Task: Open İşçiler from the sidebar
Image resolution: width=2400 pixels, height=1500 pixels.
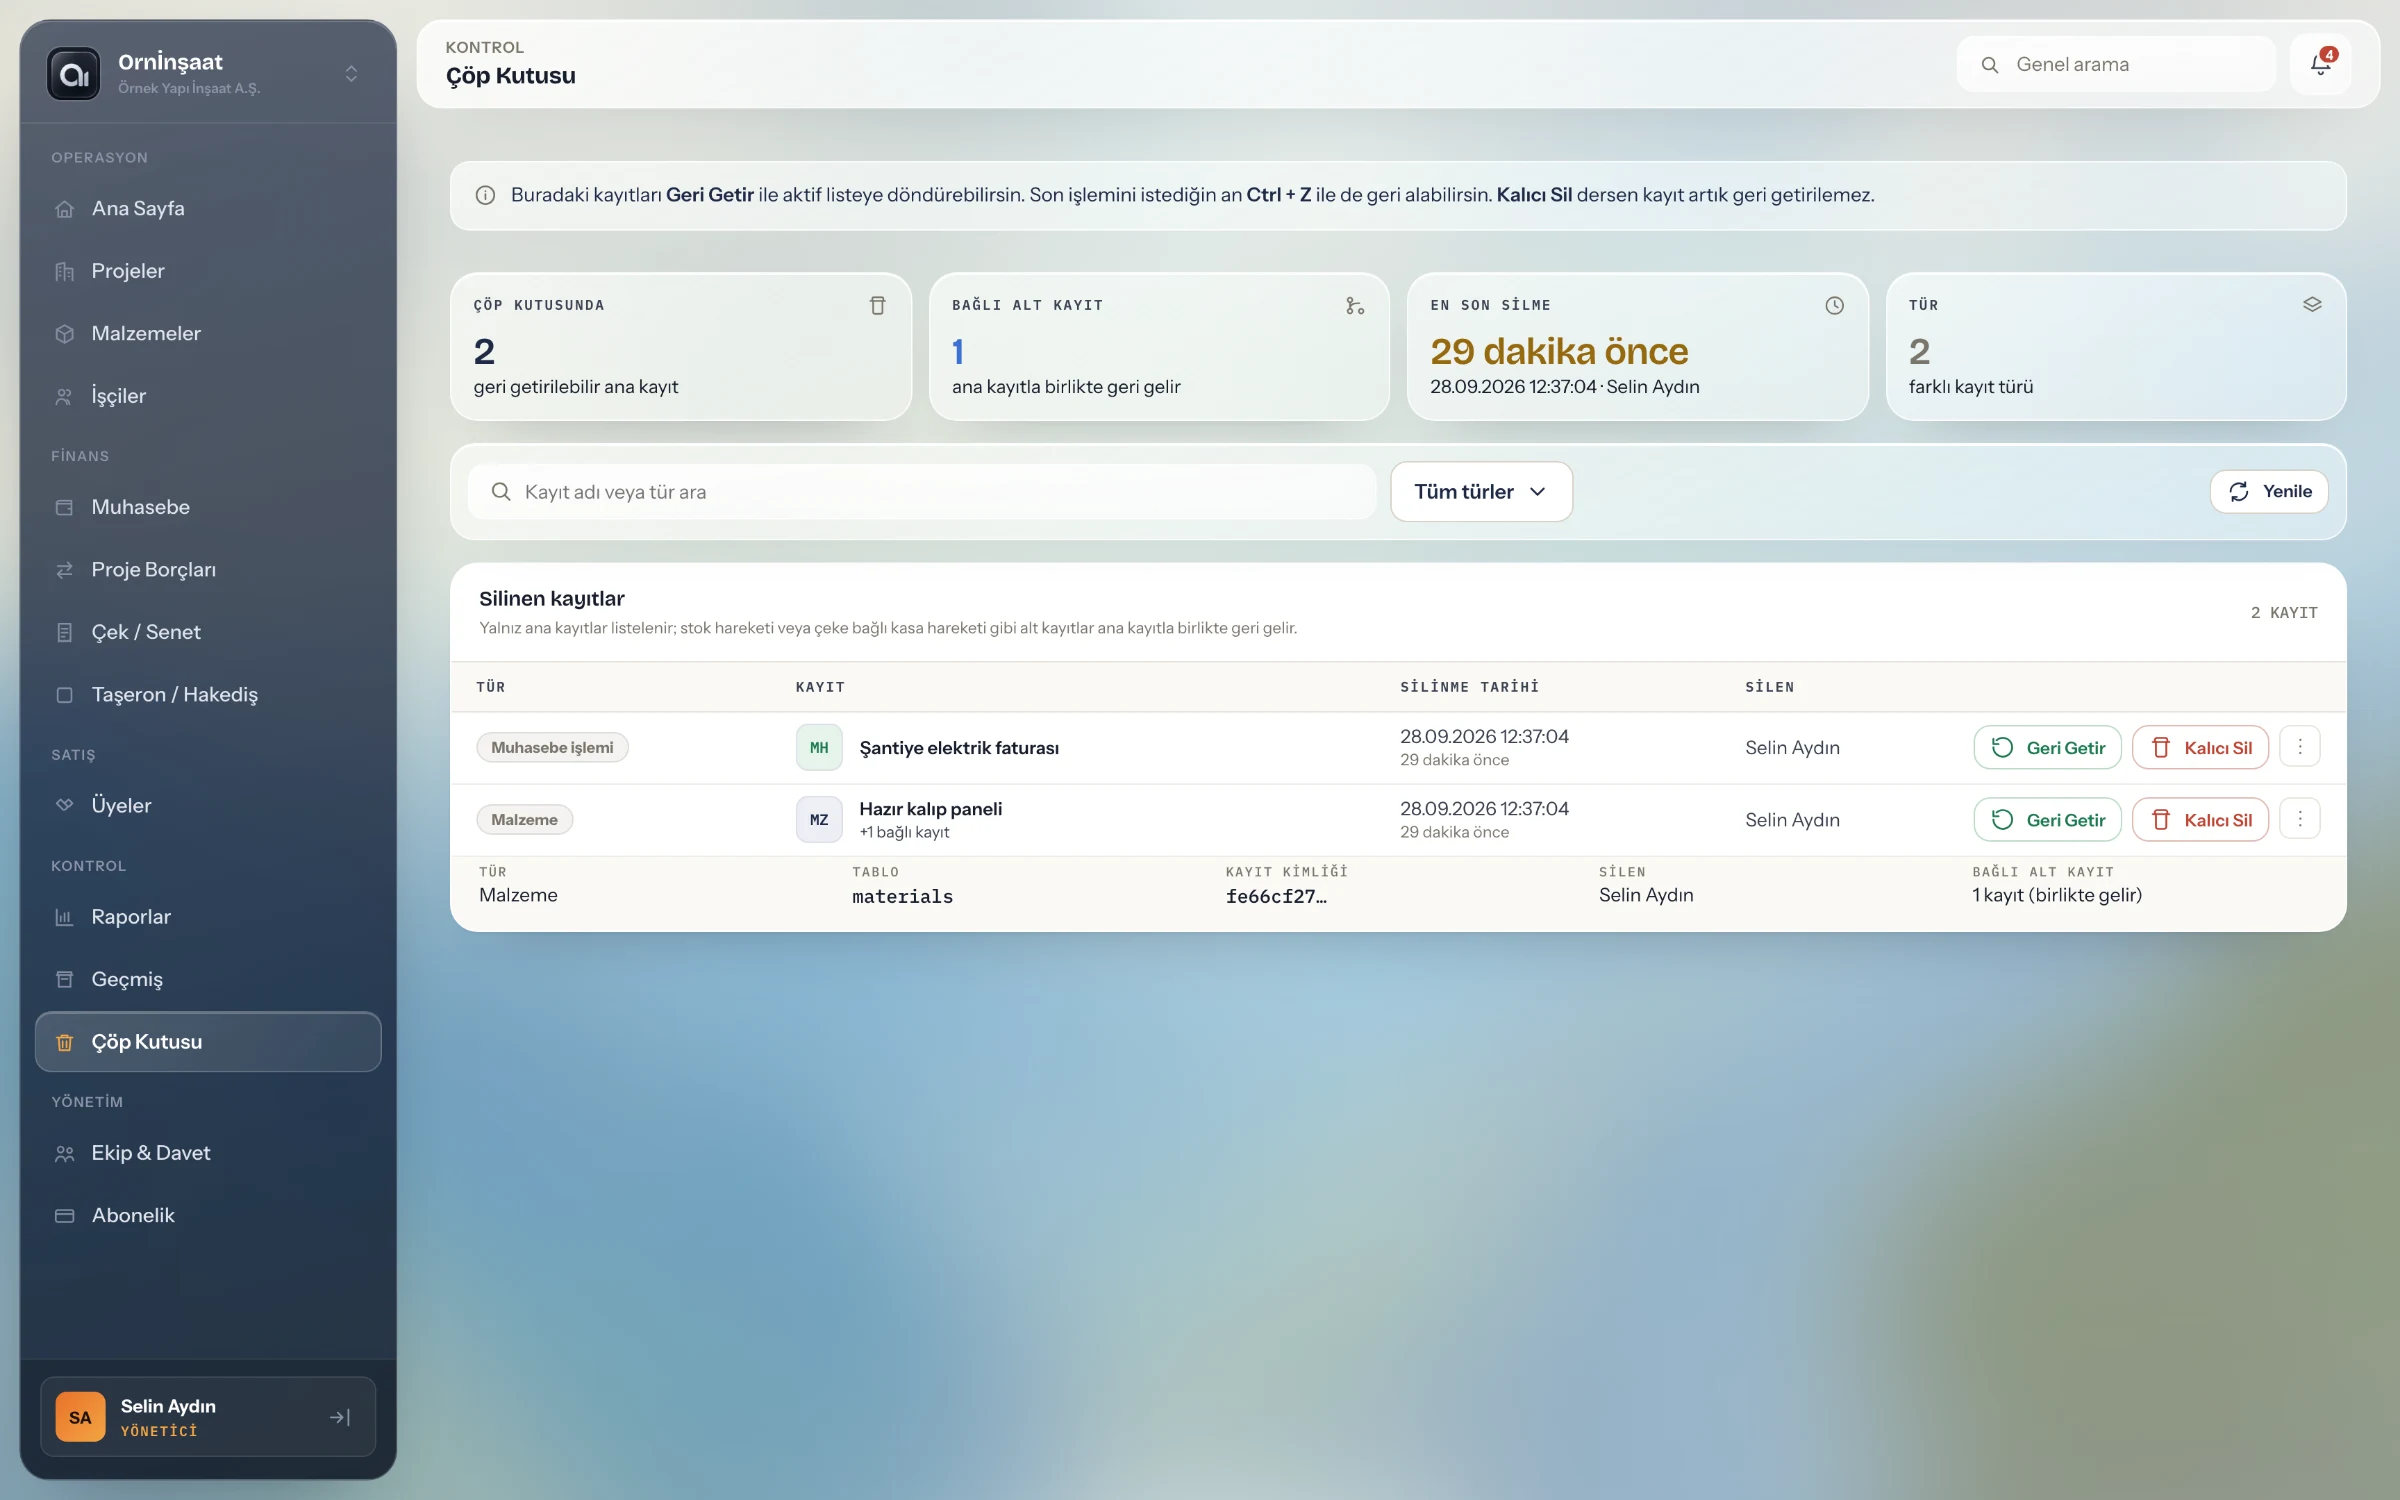Action: [208, 396]
